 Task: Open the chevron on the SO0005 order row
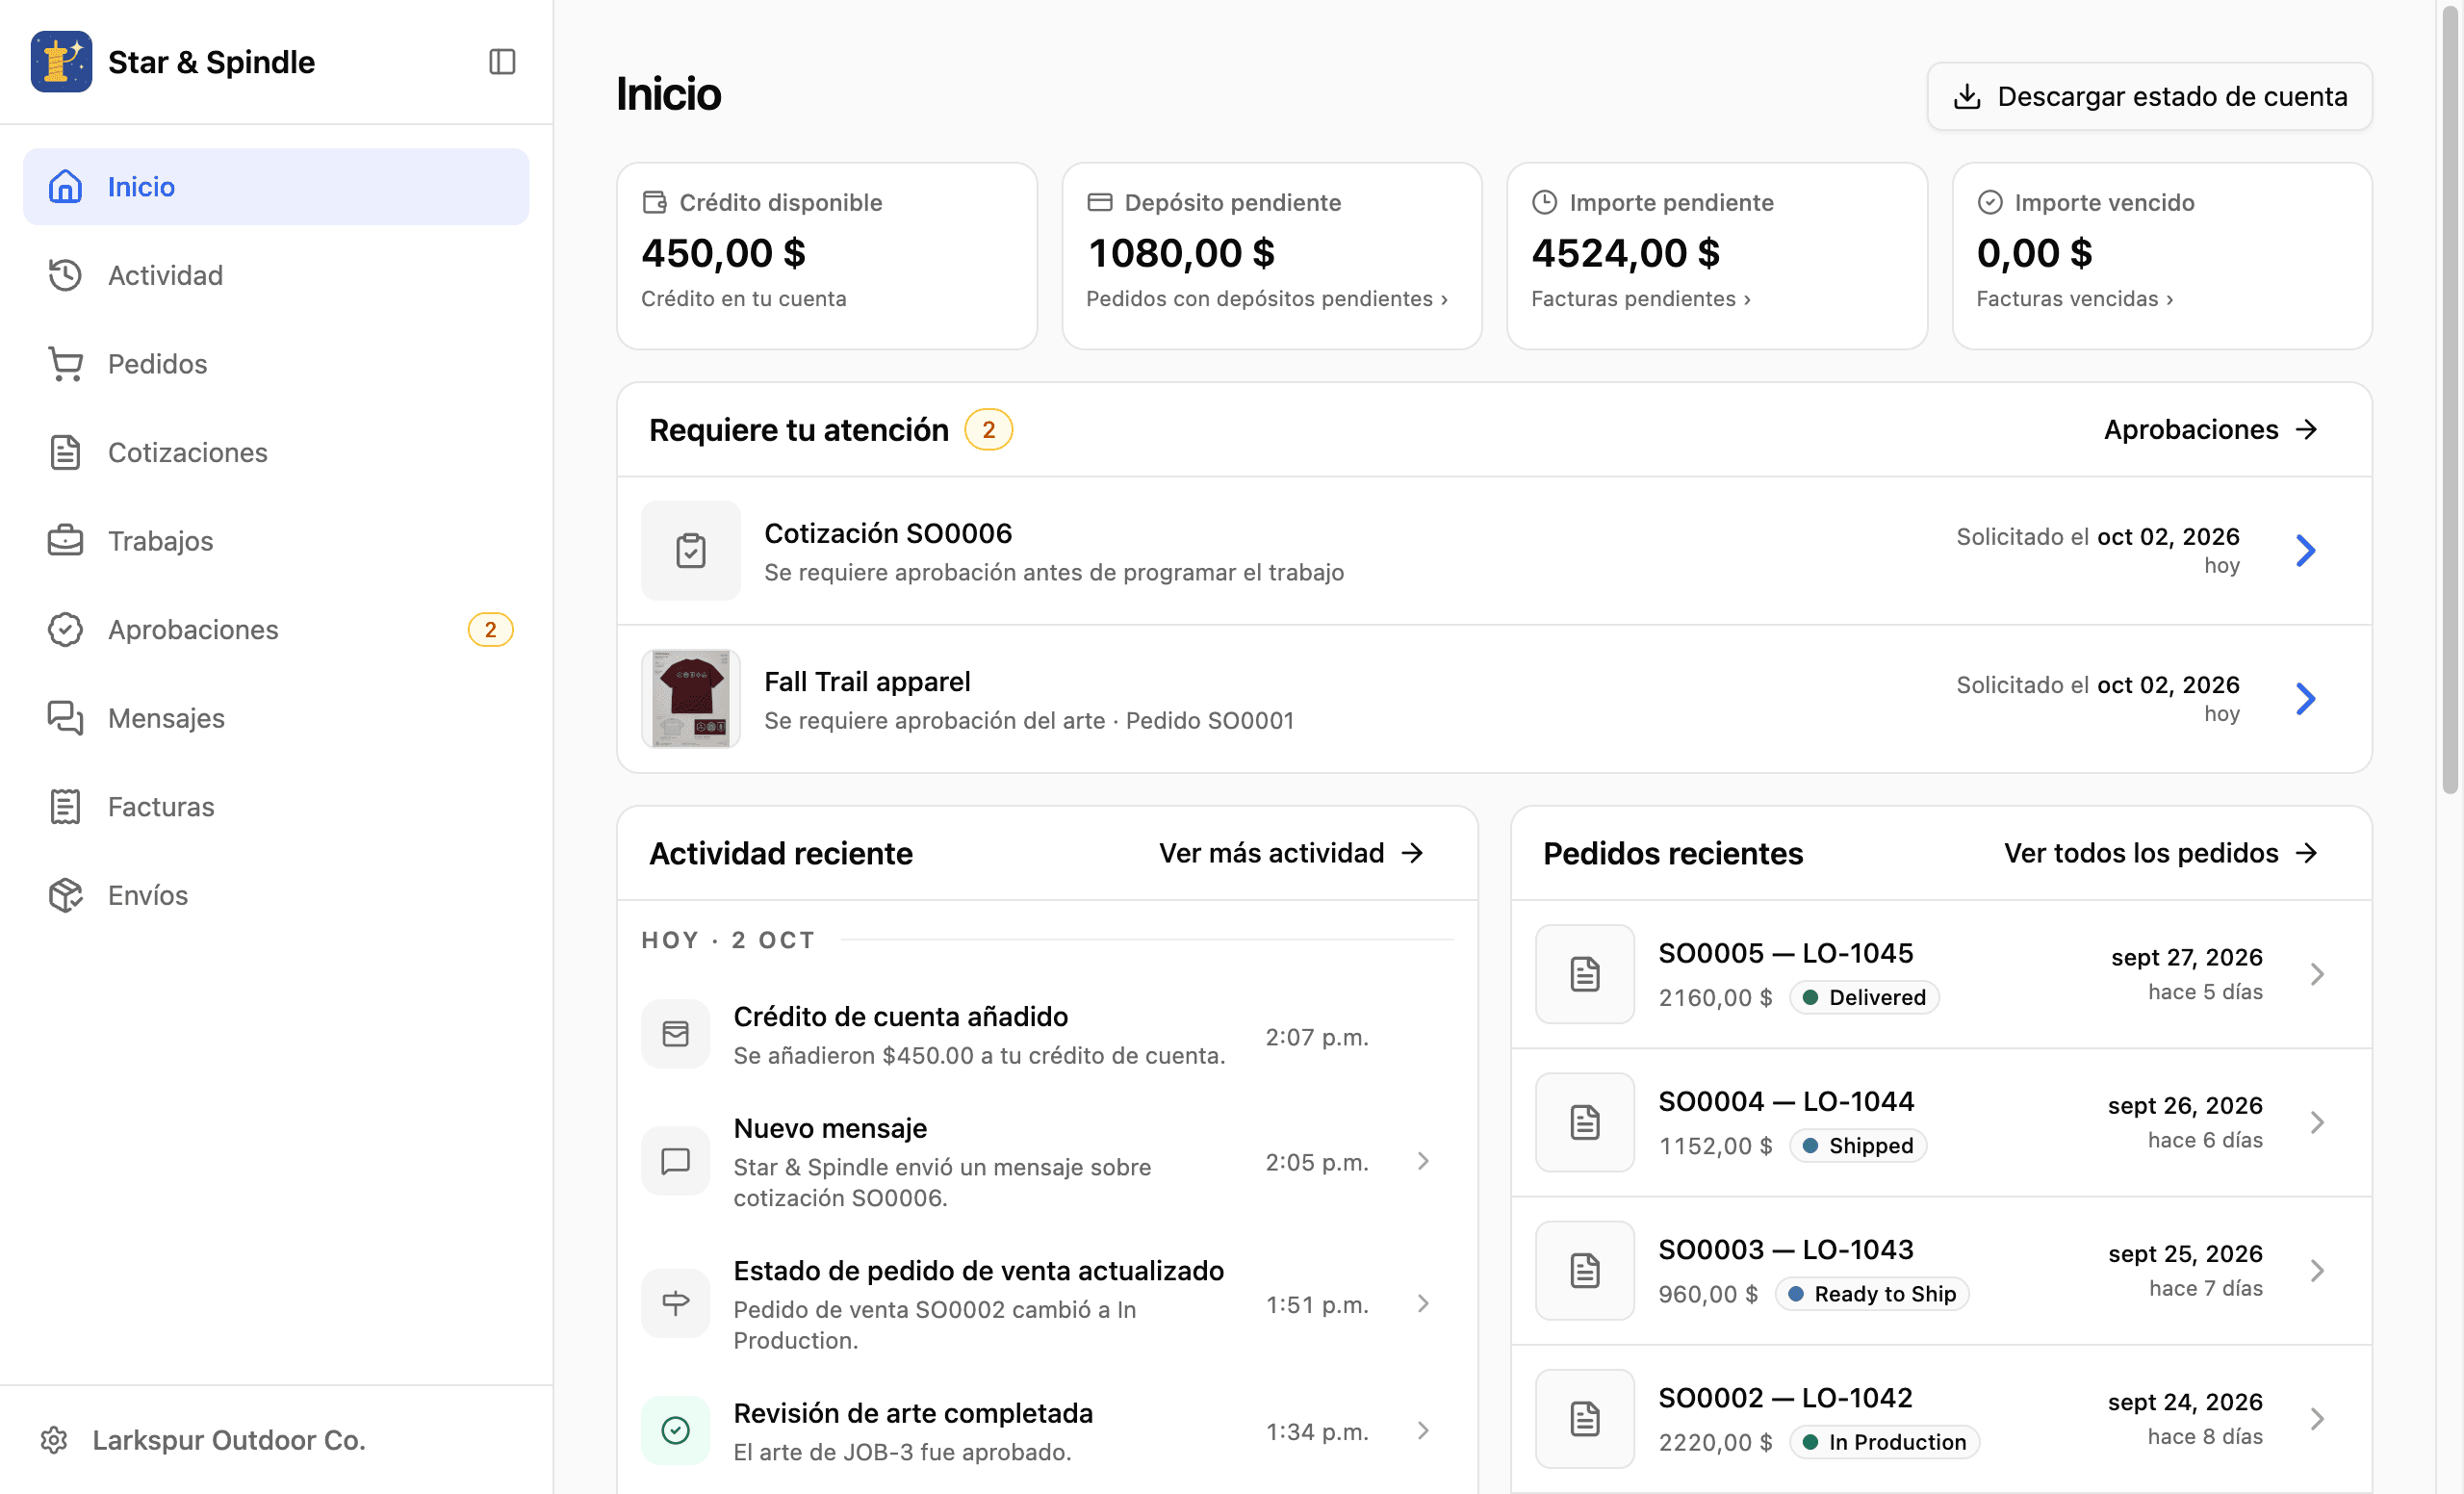tap(2317, 974)
